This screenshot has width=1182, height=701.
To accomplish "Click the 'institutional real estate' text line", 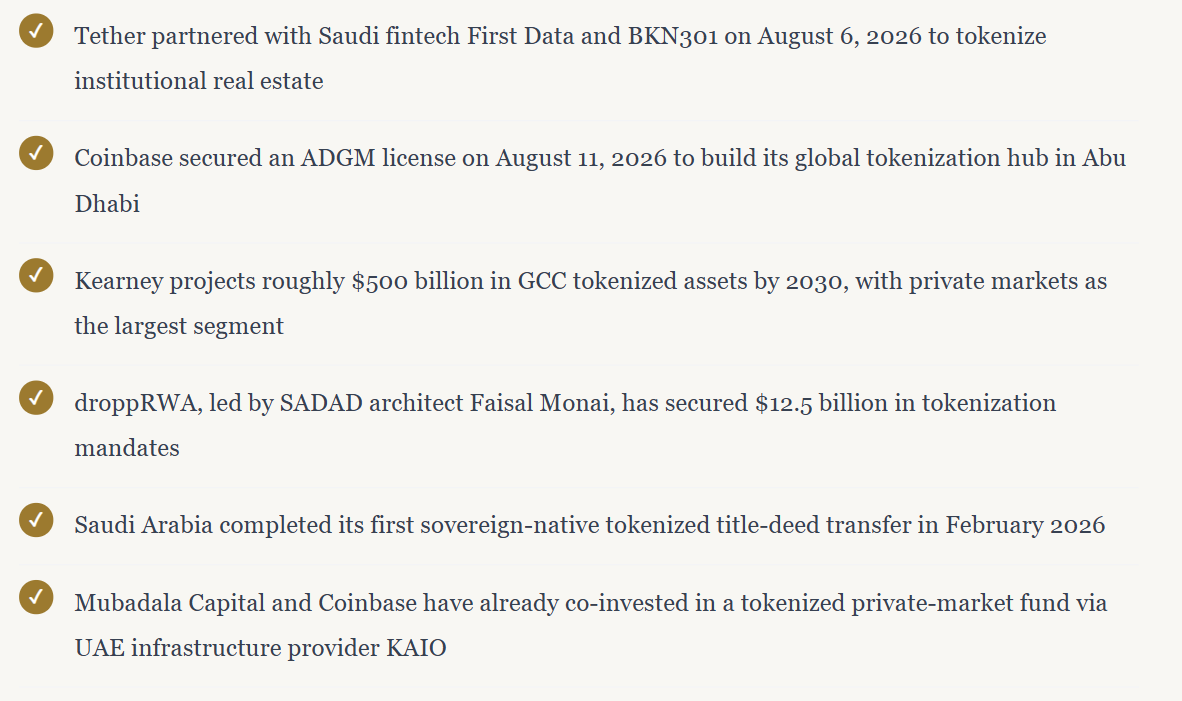I will tap(199, 81).
